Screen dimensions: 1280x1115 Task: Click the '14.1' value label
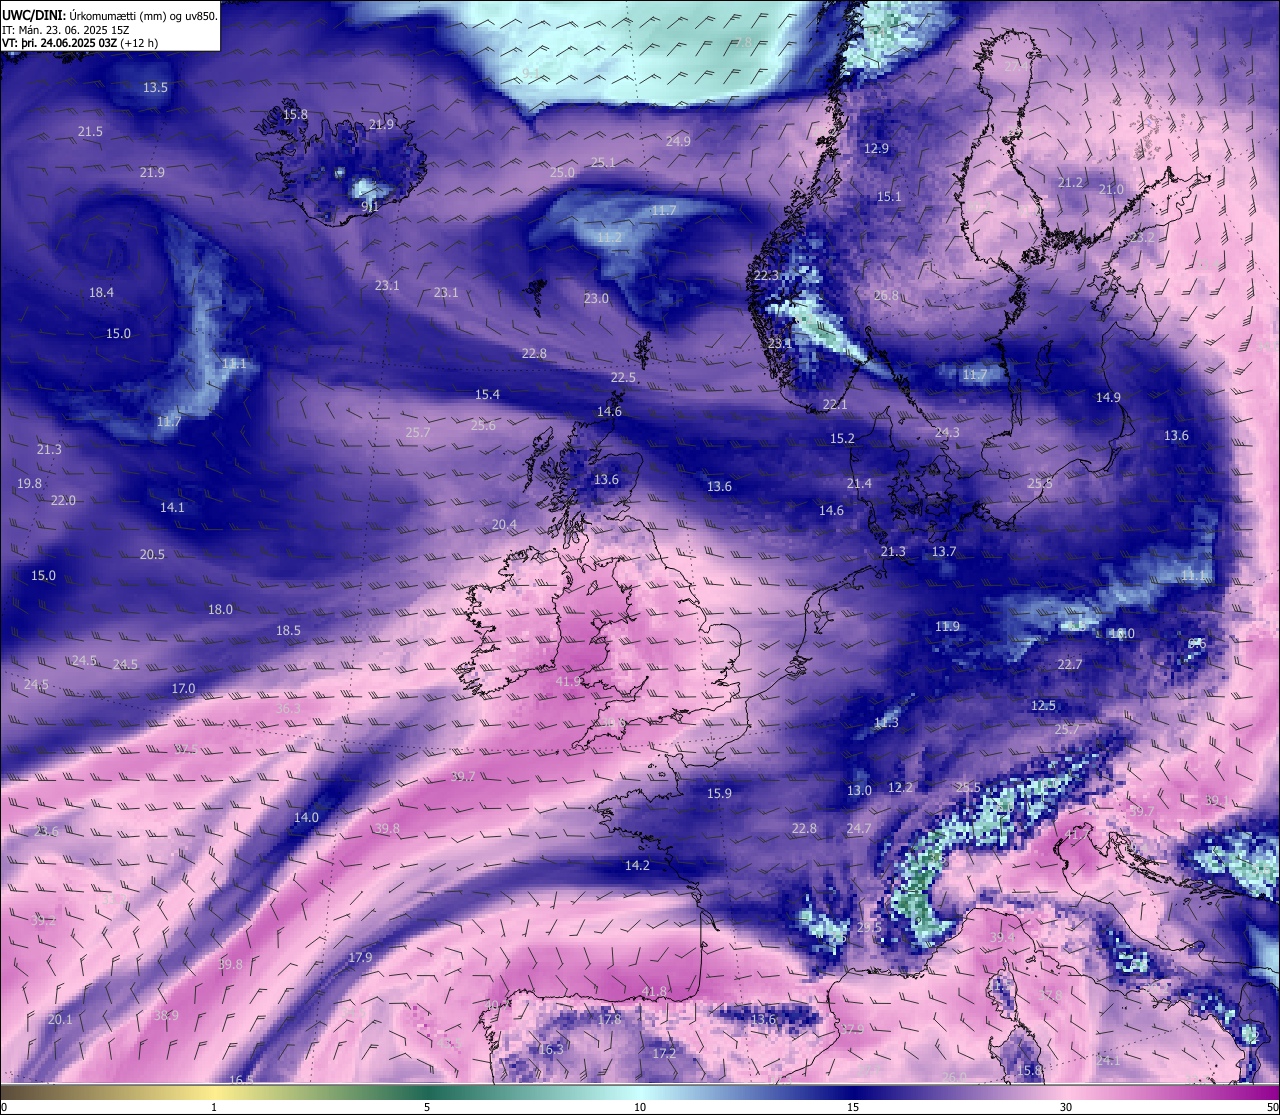pyautogui.click(x=172, y=508)
